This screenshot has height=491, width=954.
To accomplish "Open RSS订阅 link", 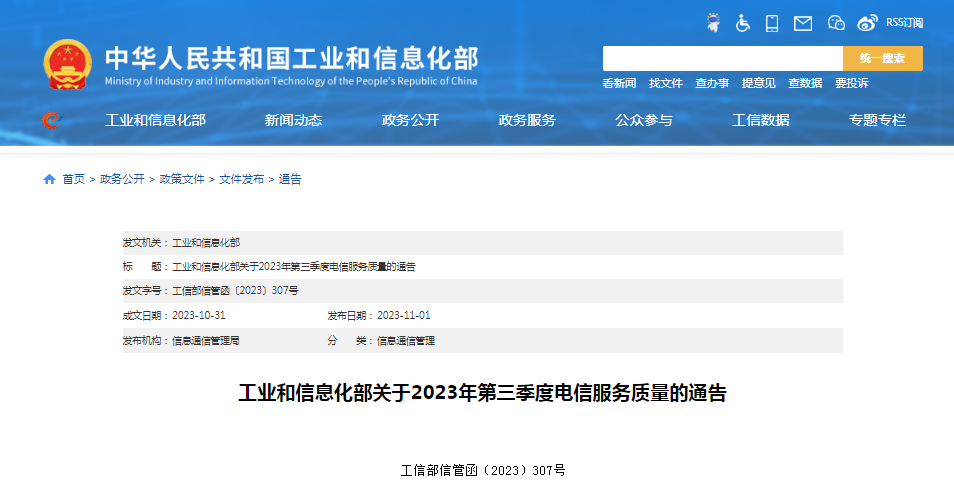I will point(904,23).
